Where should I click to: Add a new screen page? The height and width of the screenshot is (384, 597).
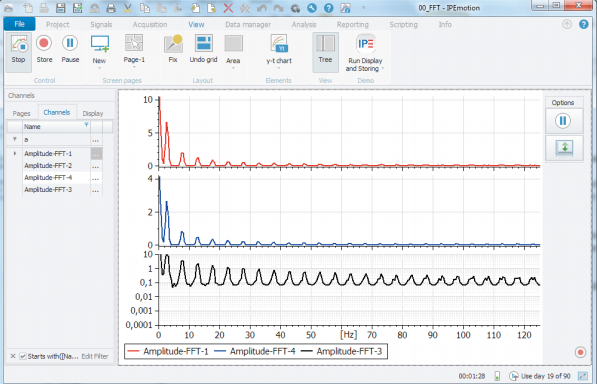(100, 44)
